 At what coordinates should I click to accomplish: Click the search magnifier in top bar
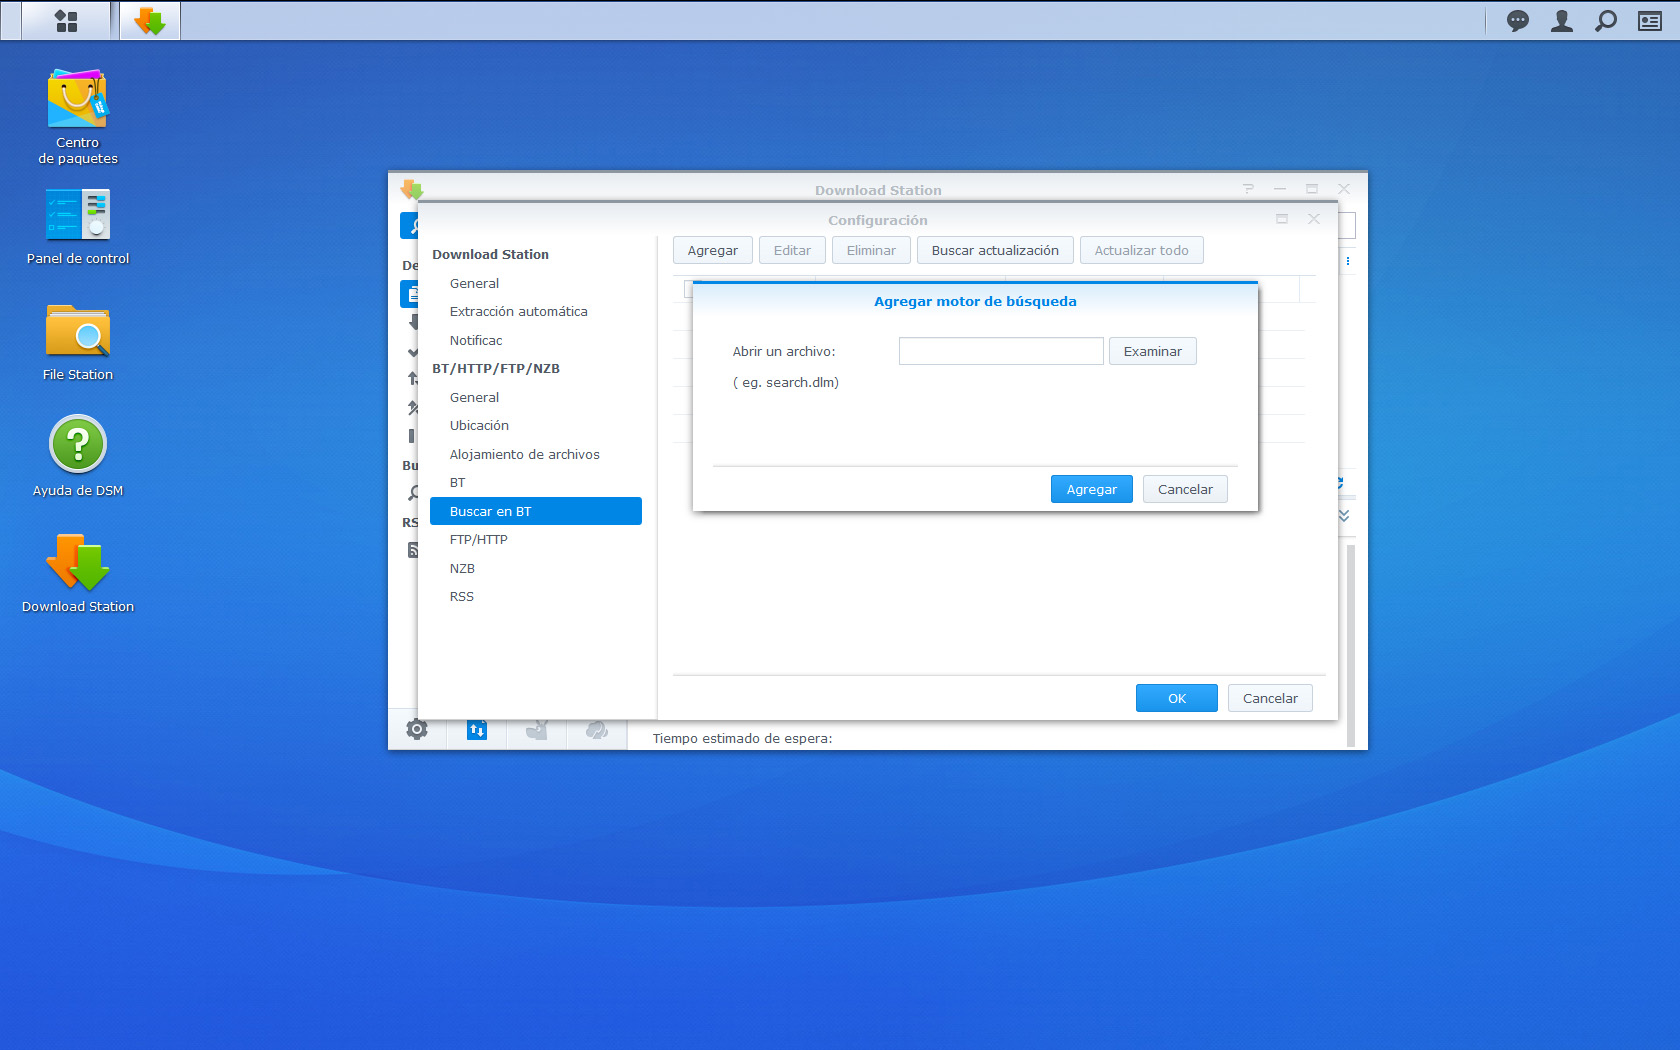(1606, 21)
